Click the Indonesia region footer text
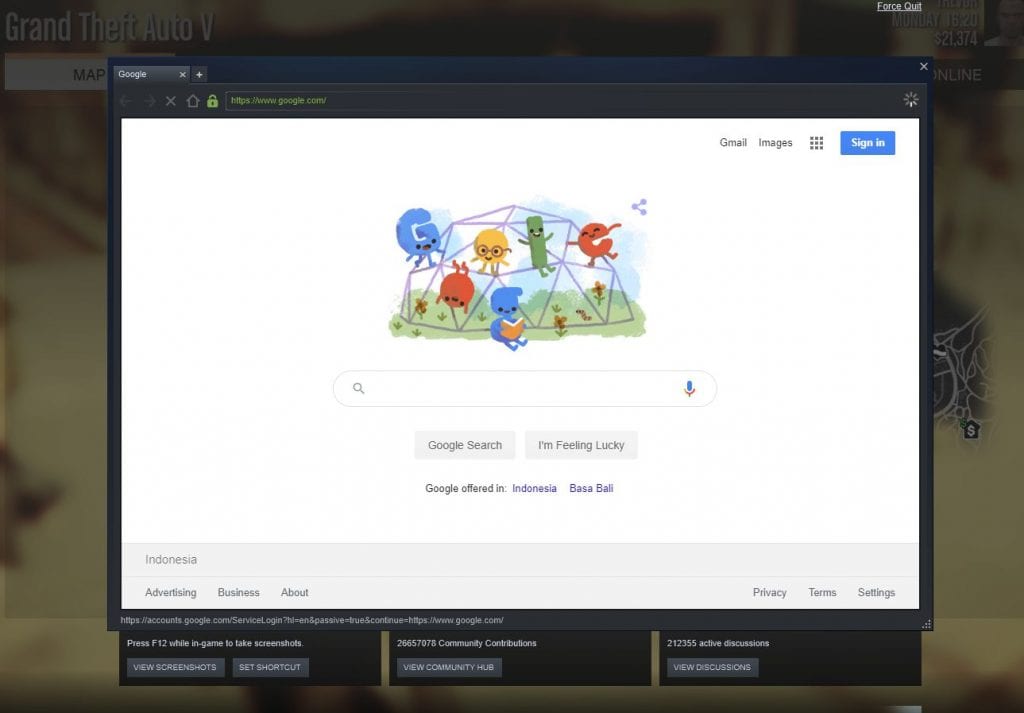1024x713 pixels. tap(171, 560)
